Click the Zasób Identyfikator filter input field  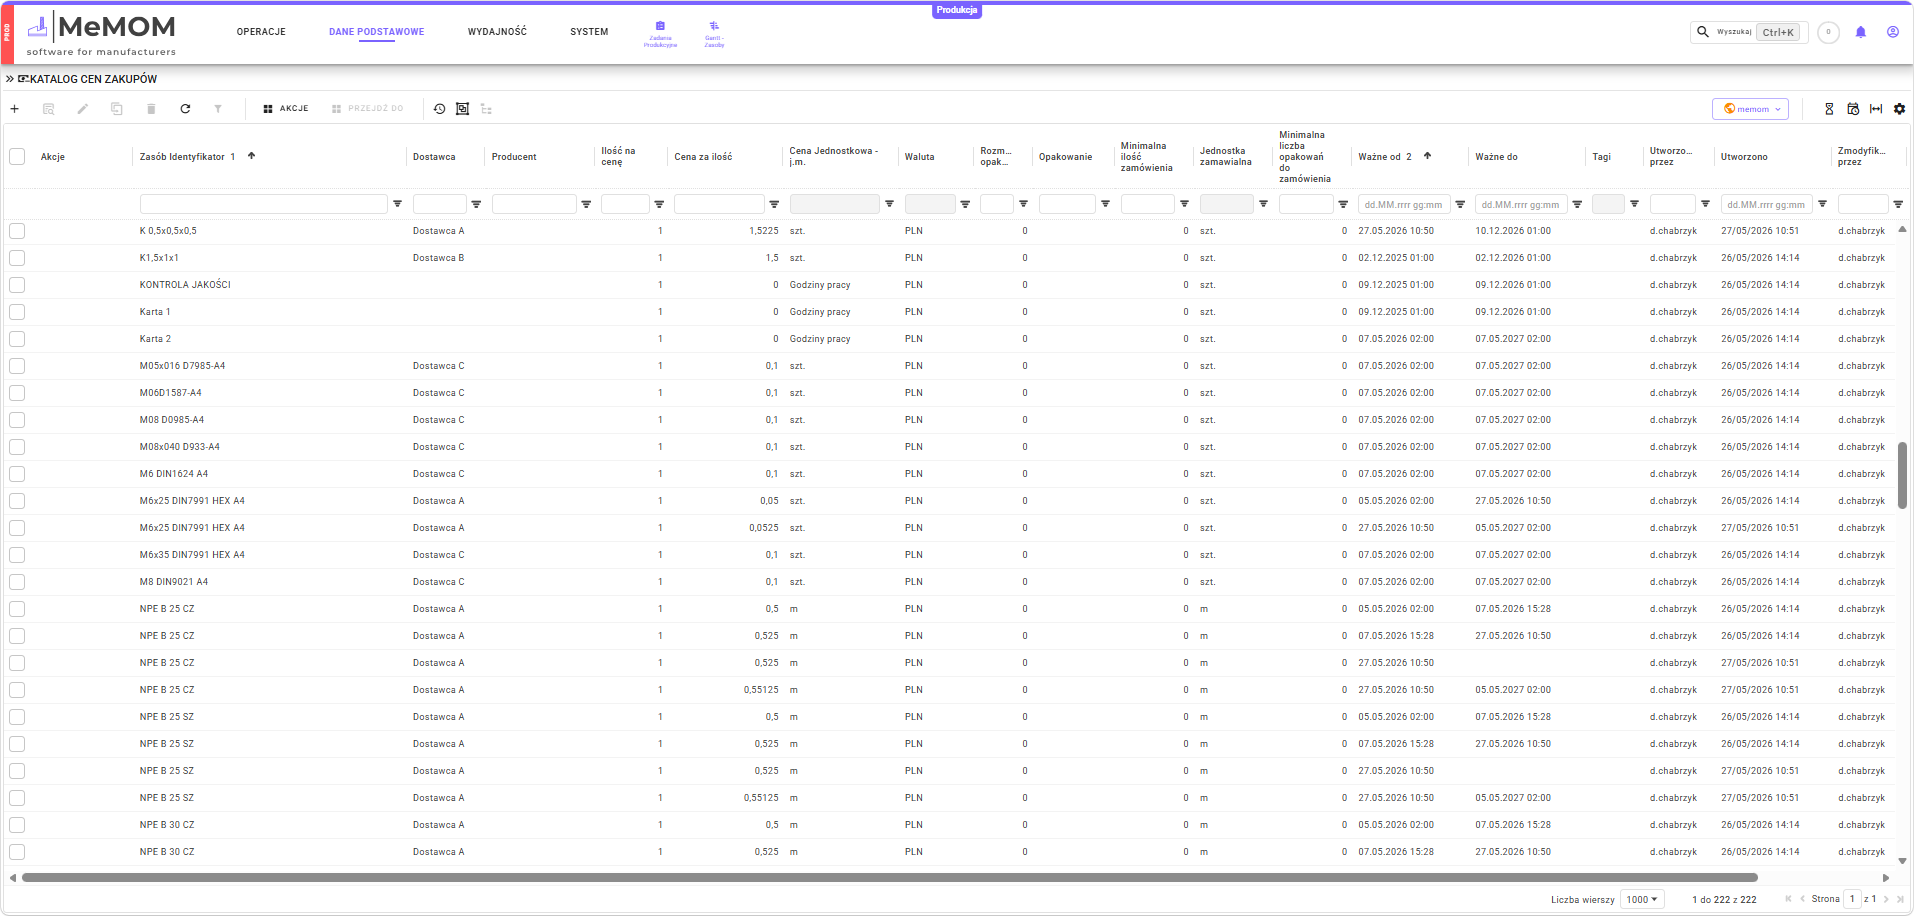[264, 204]
